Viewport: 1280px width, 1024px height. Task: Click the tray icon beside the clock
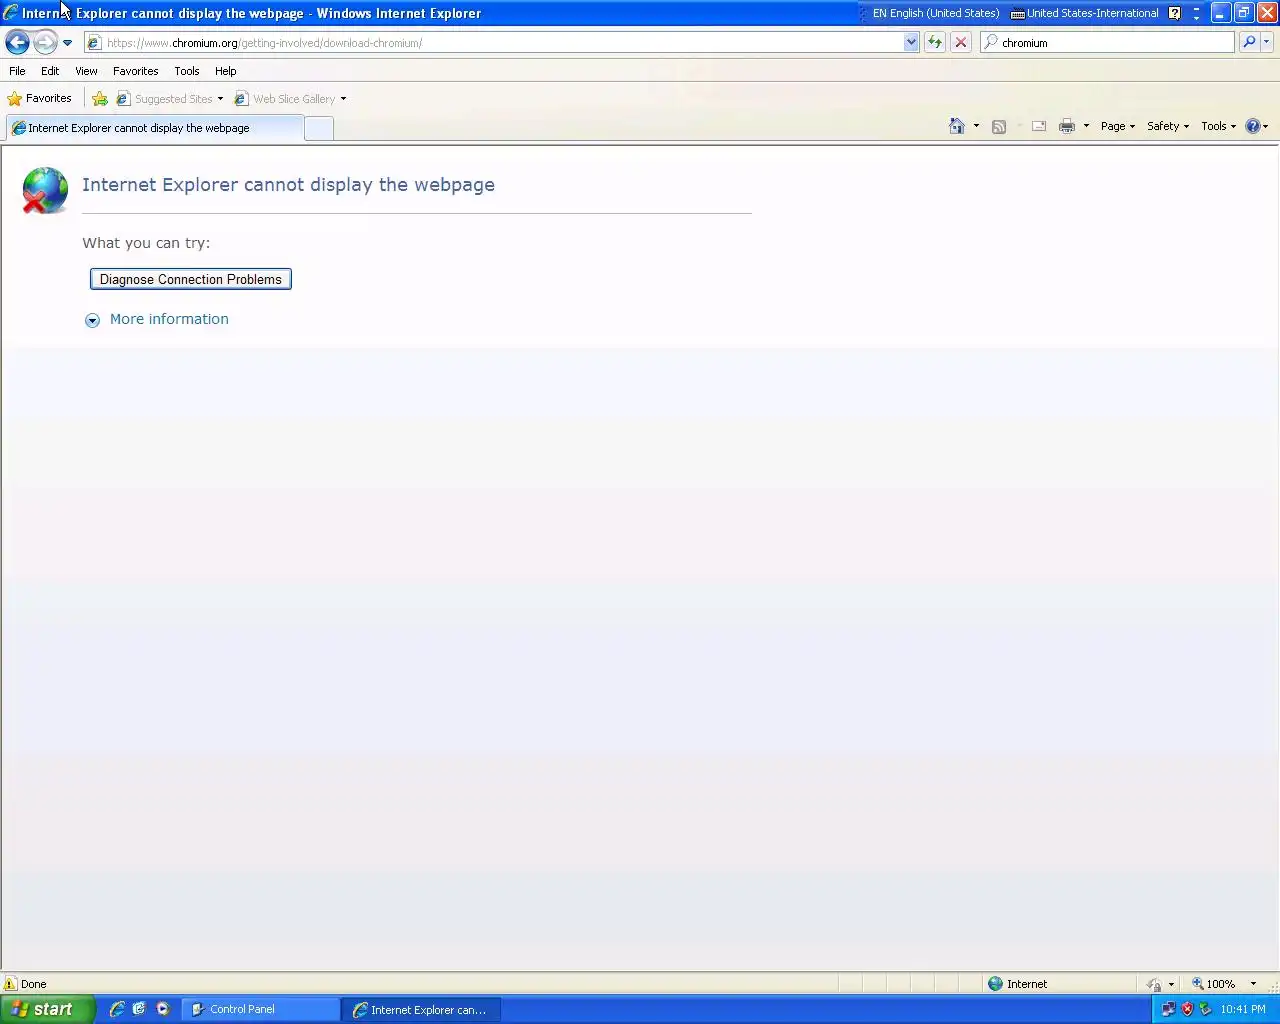pyautogui.click(x=1205, y=1009)
